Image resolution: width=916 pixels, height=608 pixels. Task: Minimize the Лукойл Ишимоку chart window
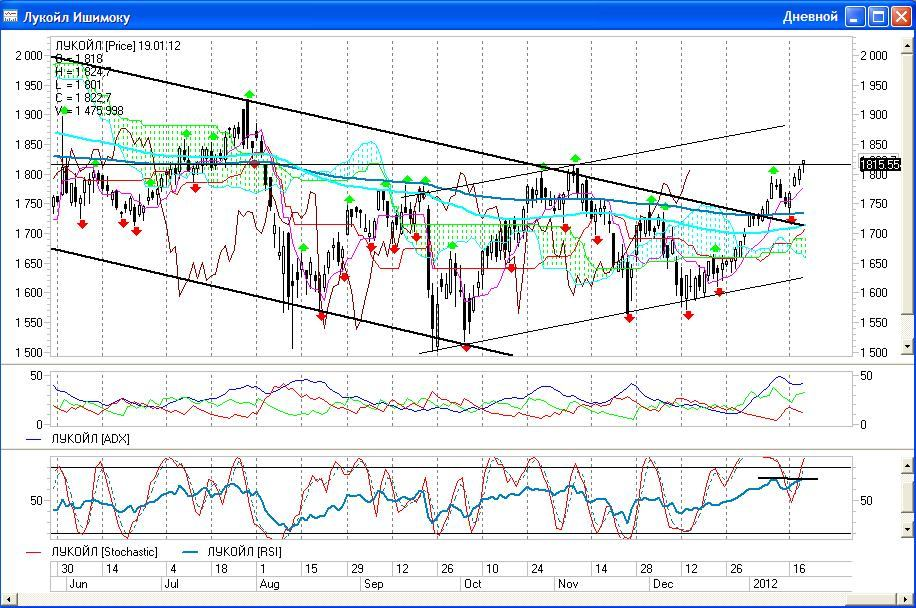(855, 16)
